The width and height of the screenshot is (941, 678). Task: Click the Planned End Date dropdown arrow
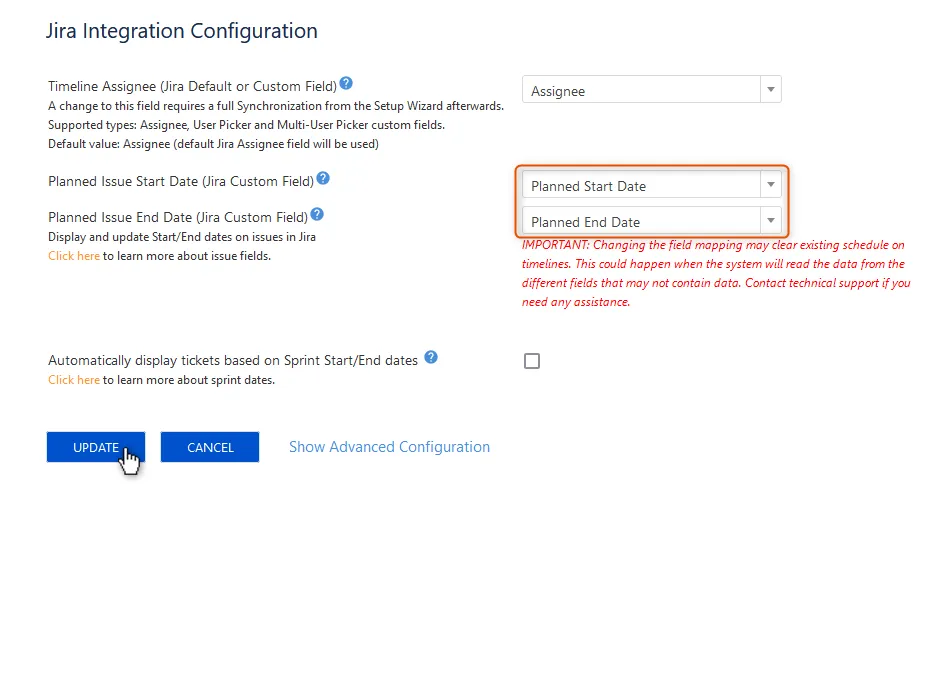pyautogui.click(x=770, y=221)
